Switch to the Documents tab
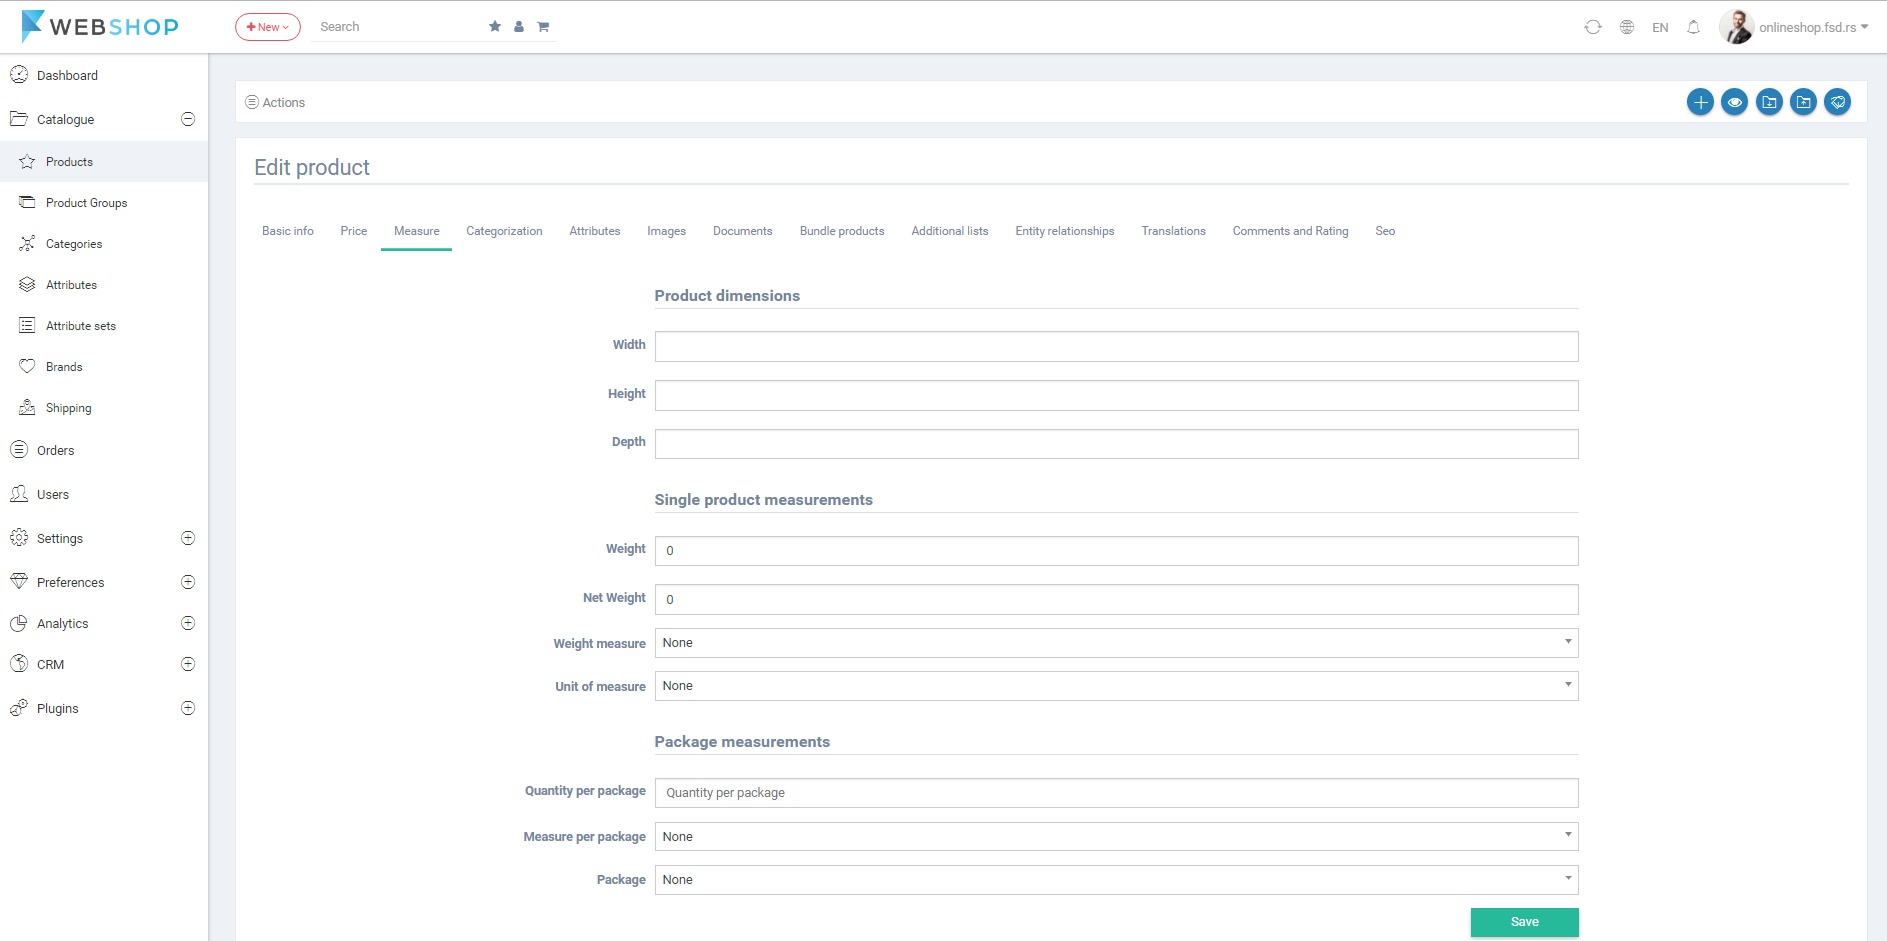 tap(743, 231)
